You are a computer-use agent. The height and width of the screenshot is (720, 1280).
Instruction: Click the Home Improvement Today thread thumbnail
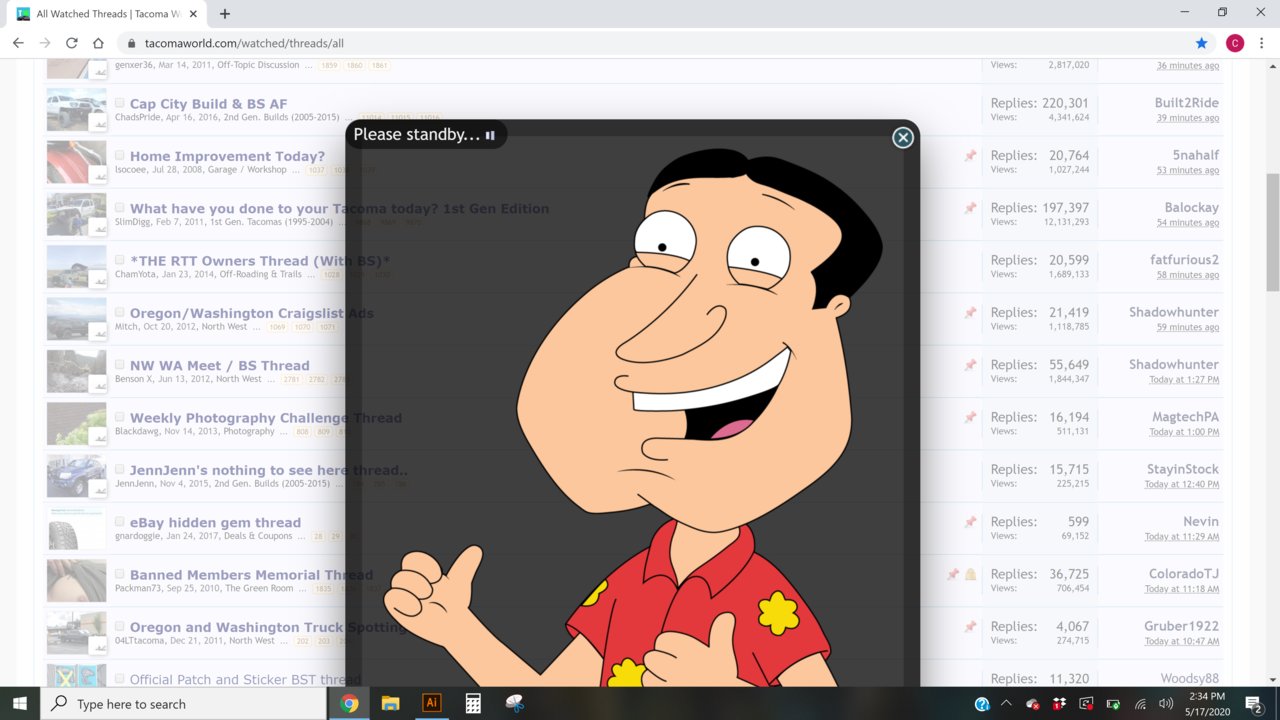tap(76, 161)
